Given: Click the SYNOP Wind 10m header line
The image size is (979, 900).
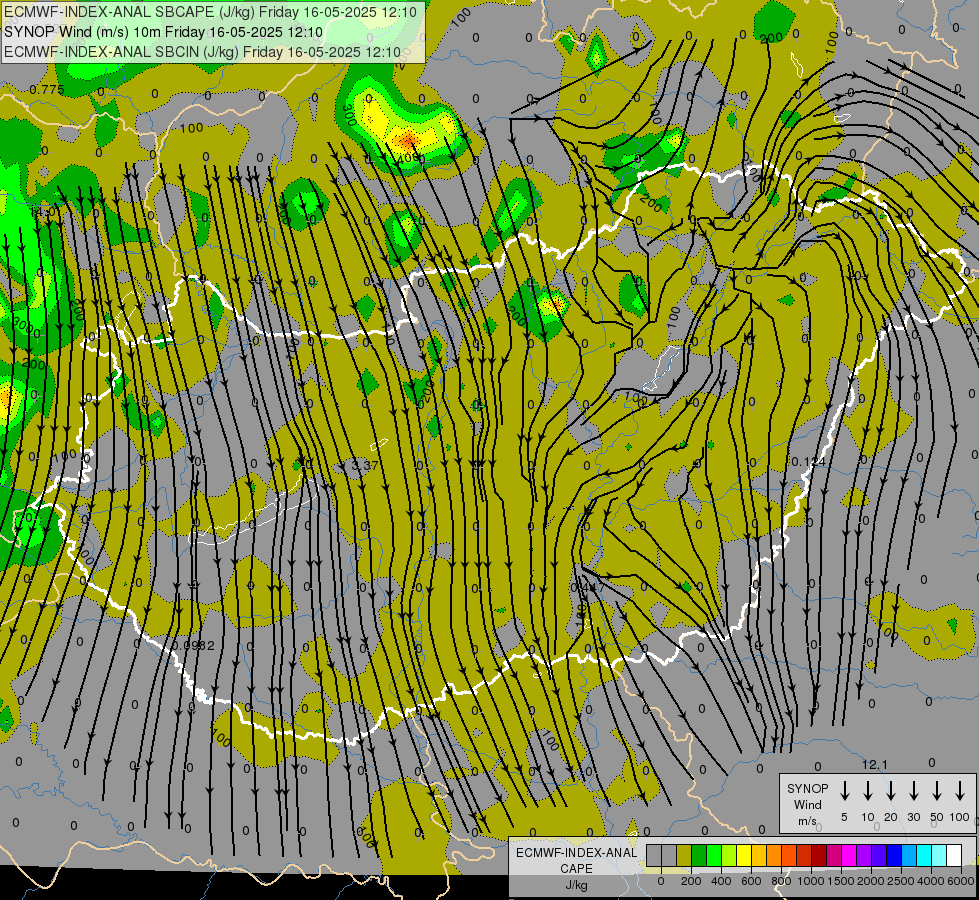Looking at the screenshot, I should click(x=164, y=32).
